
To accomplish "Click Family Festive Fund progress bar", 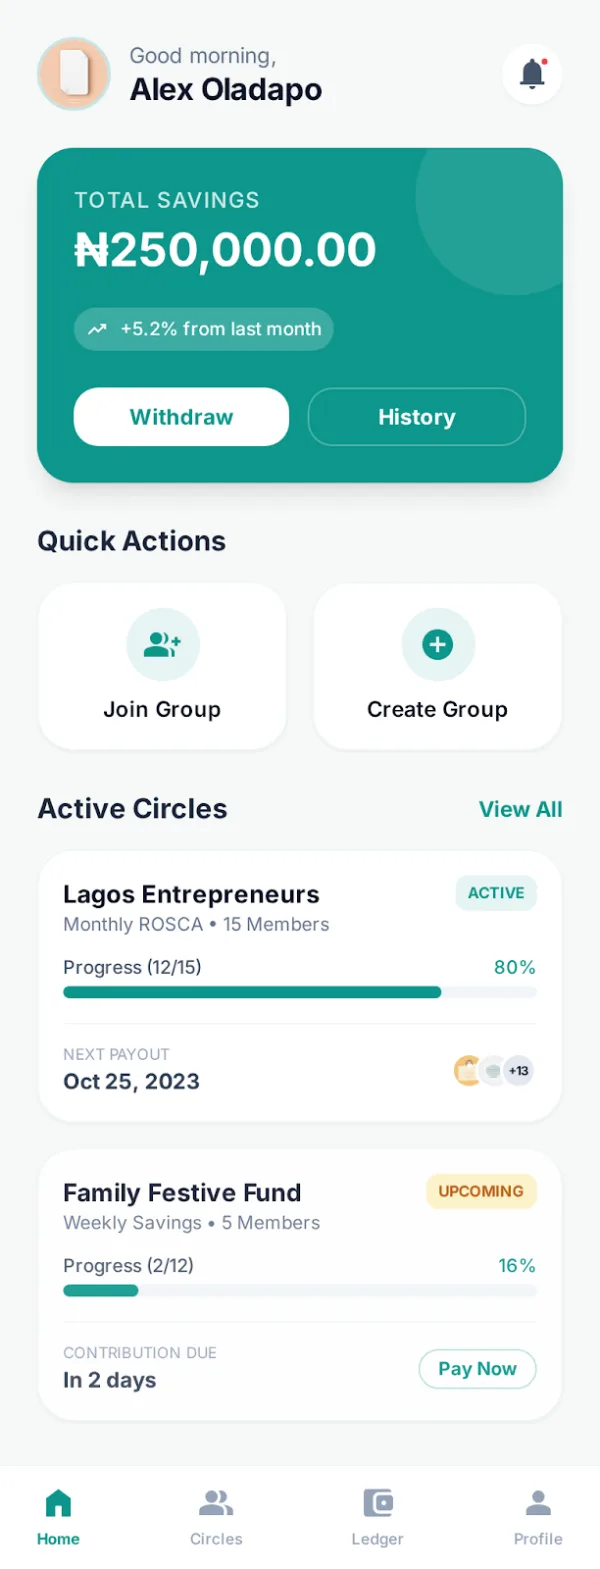I will [x=300, y=1290].
